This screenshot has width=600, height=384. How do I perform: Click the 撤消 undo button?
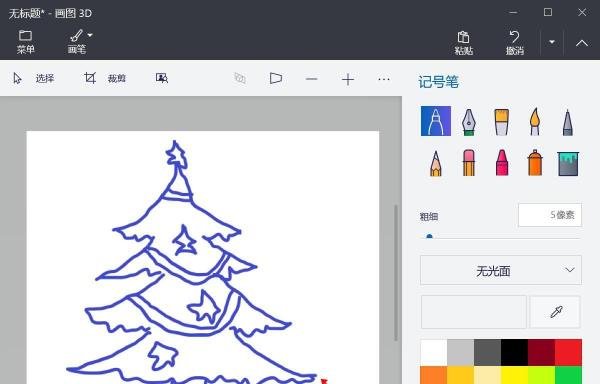tap(515, 42)
